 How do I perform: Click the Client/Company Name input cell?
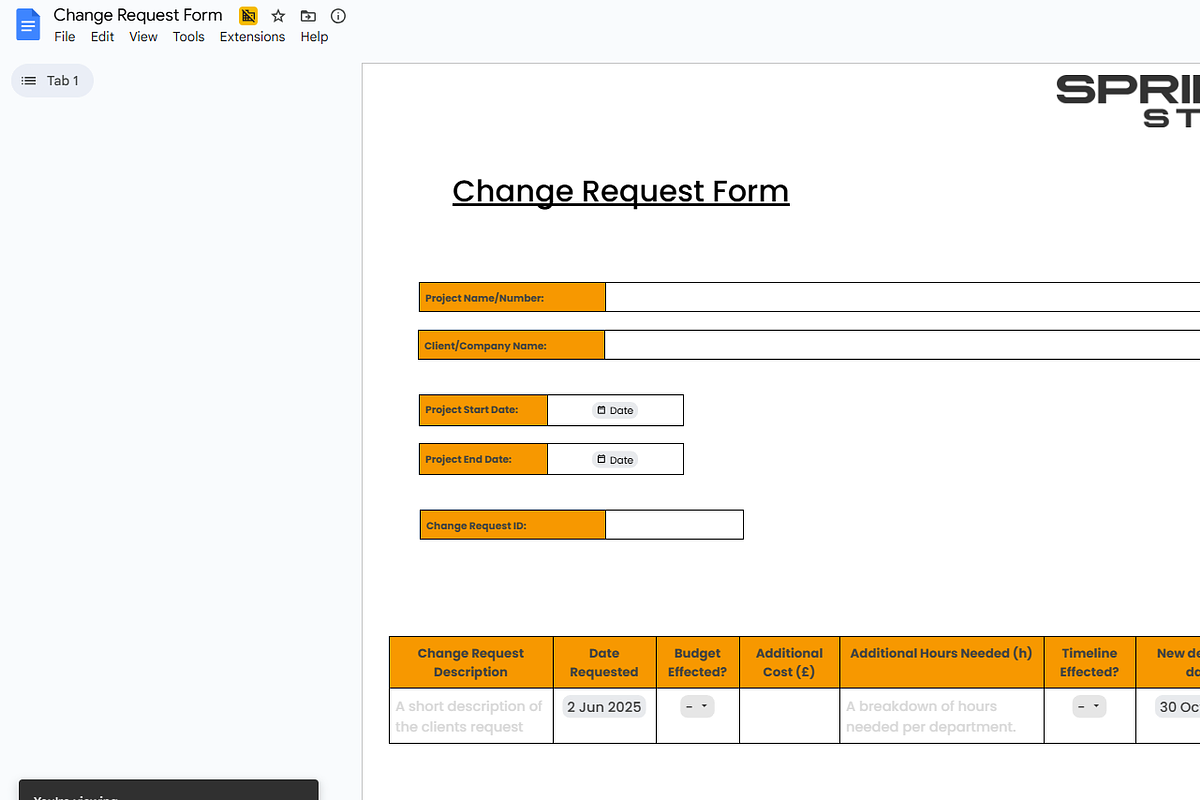click(902, 345)
